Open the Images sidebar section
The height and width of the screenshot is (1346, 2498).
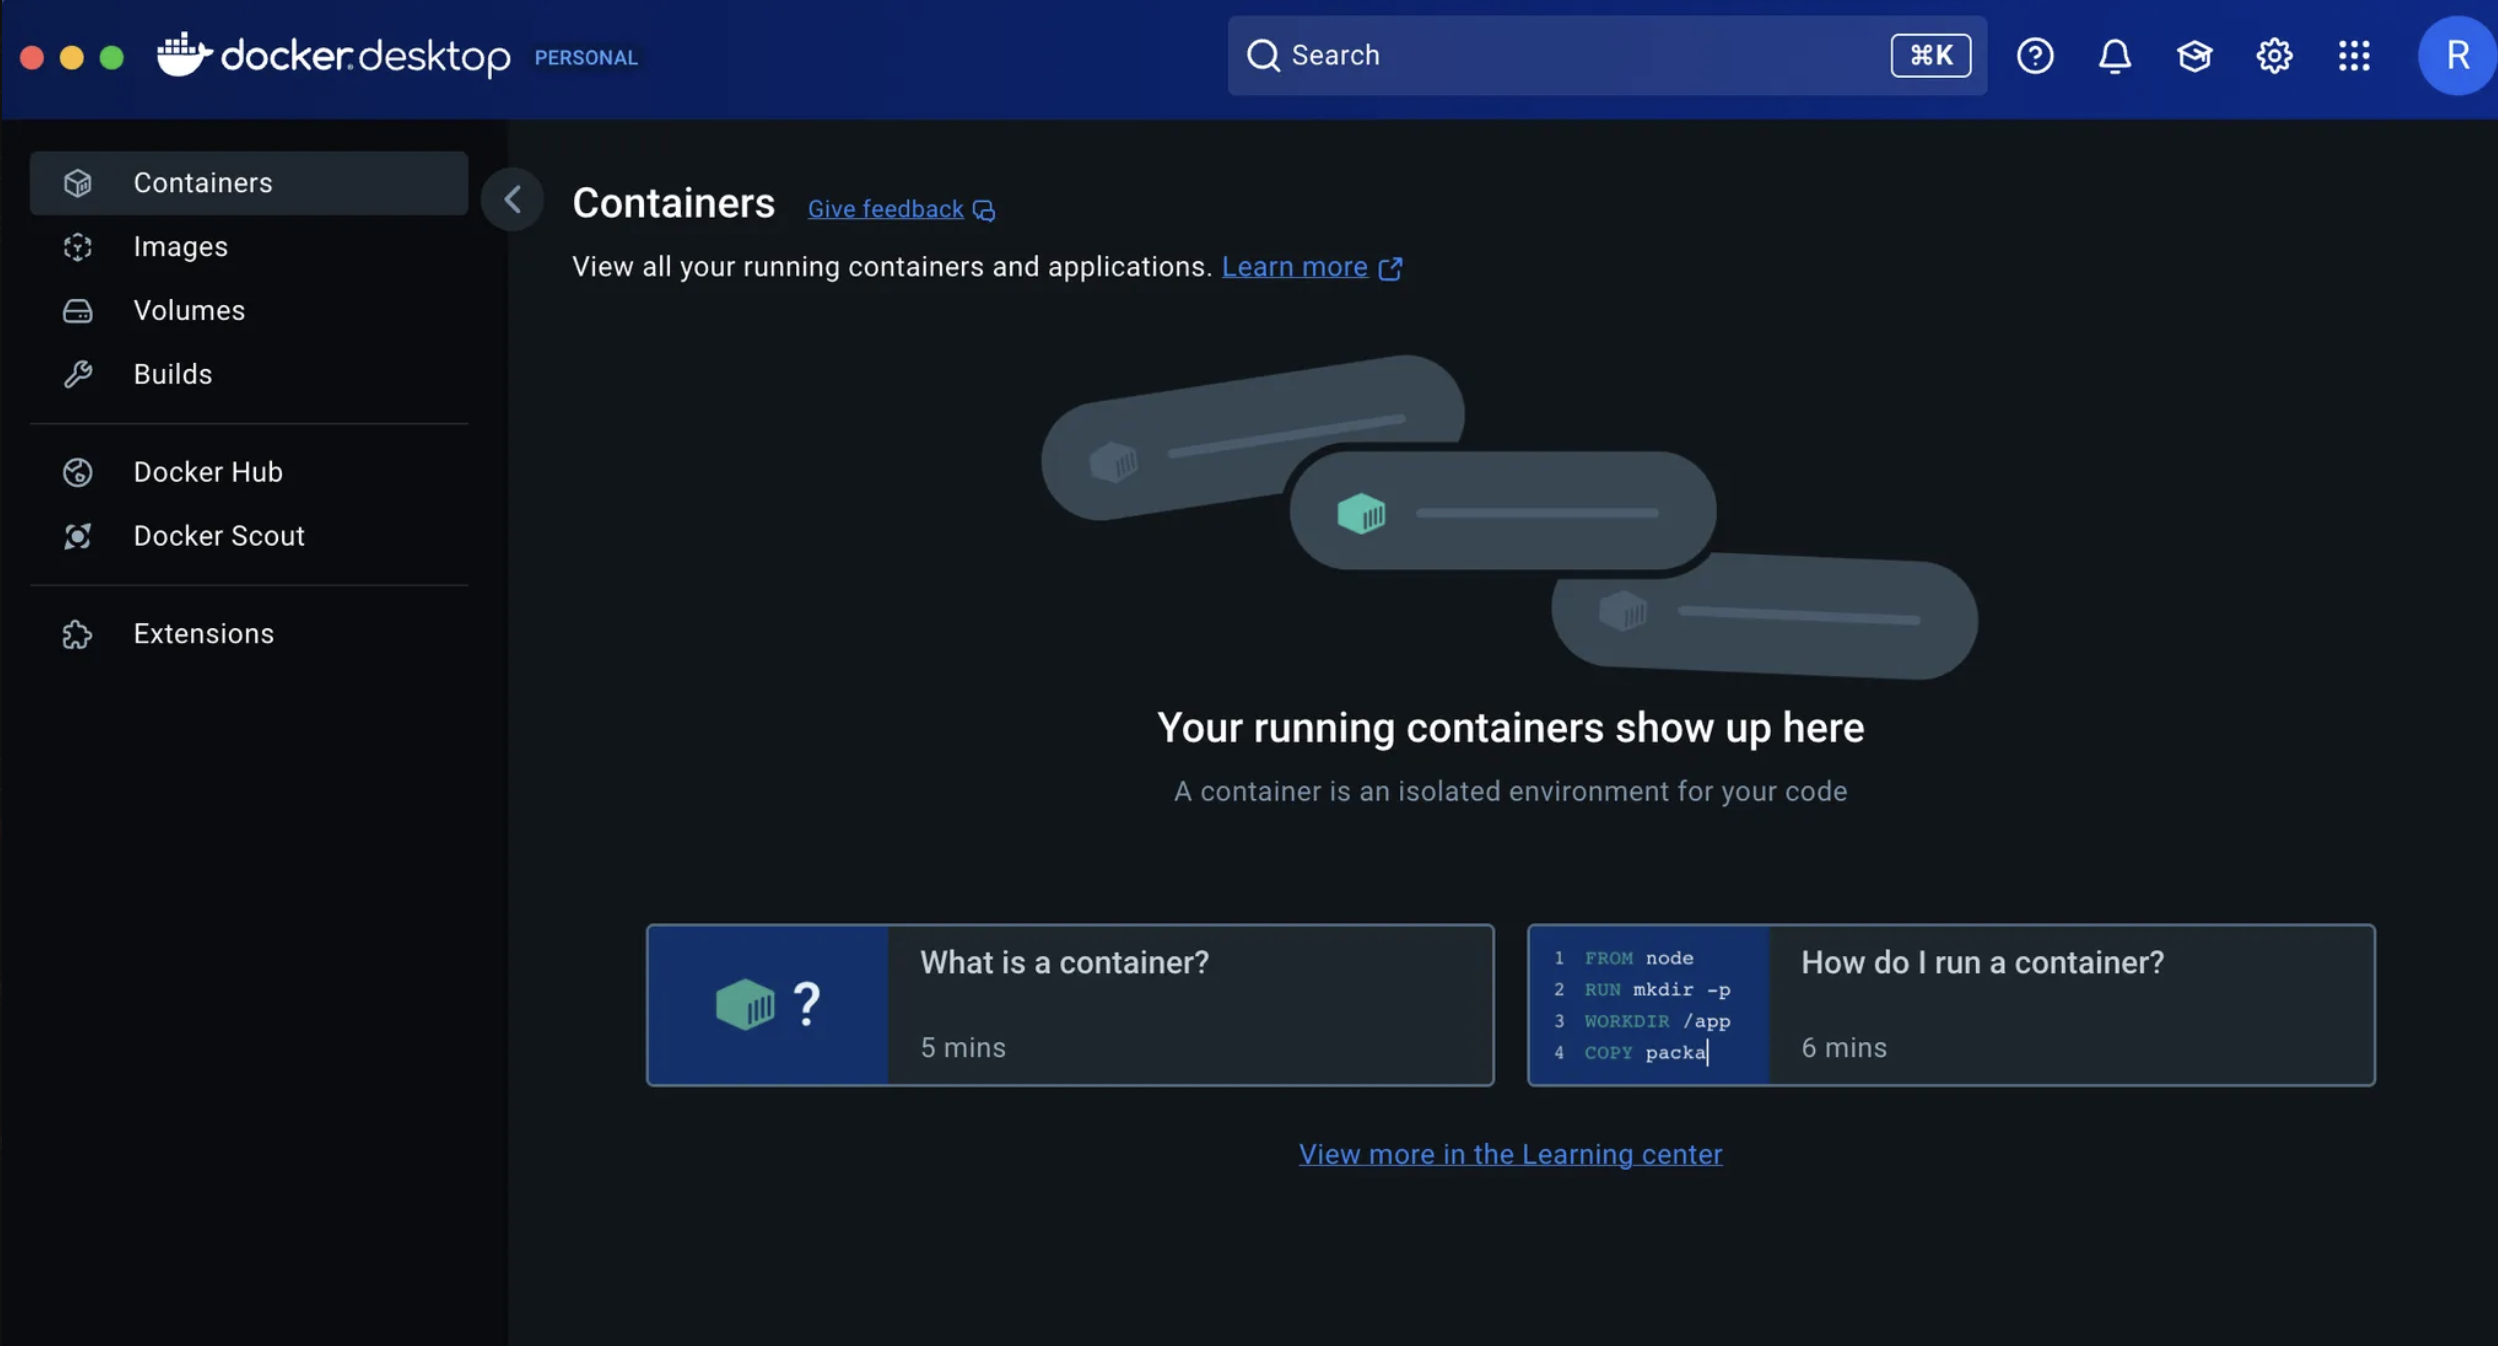pos(249,247)
